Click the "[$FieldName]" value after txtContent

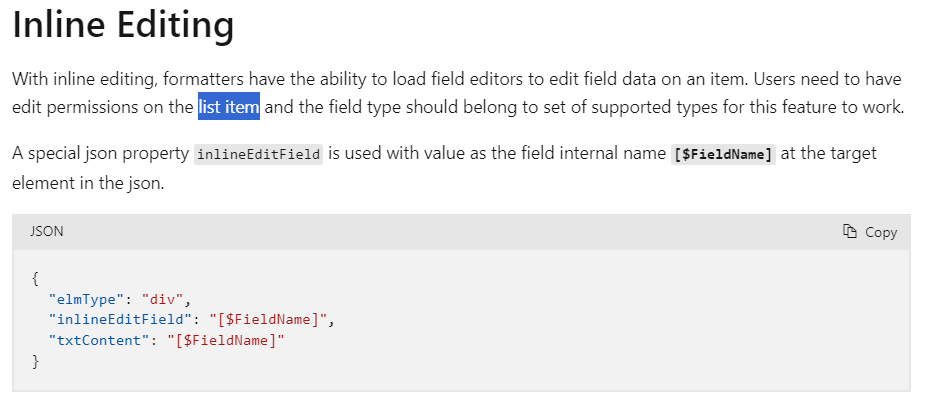point(226,341)
